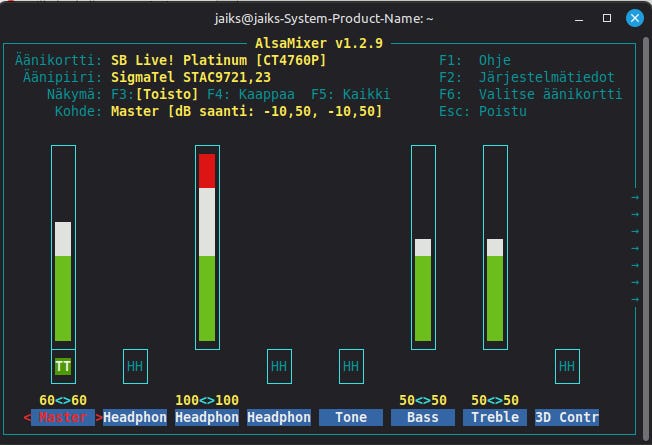This screenshot has height=445, width=652.
Task: Select the Bass channel label
Action: 423,417
